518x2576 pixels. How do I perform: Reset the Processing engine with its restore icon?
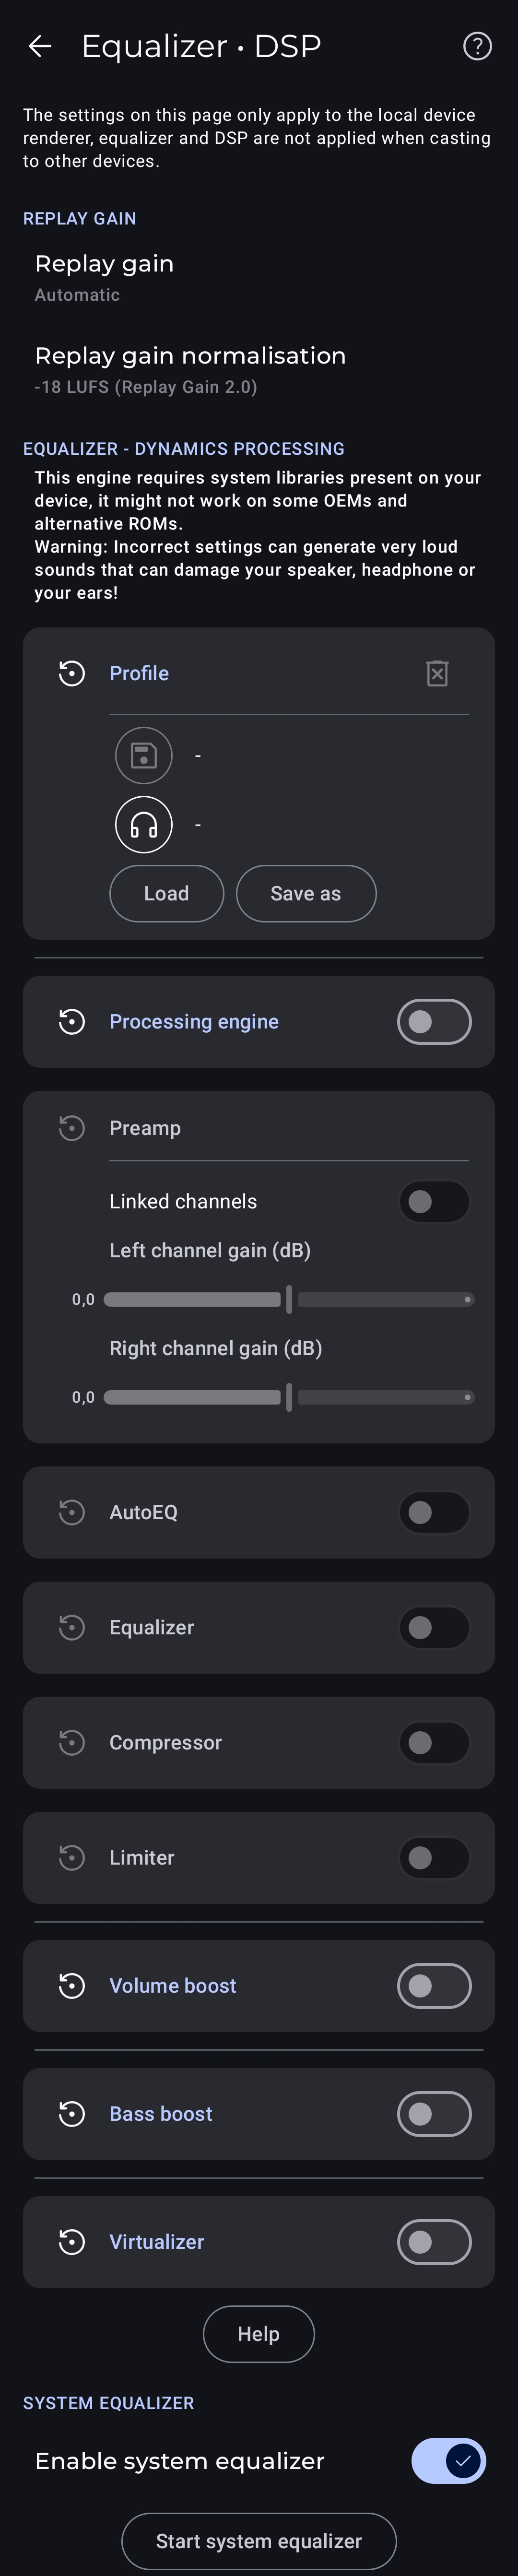point(72,1022)
